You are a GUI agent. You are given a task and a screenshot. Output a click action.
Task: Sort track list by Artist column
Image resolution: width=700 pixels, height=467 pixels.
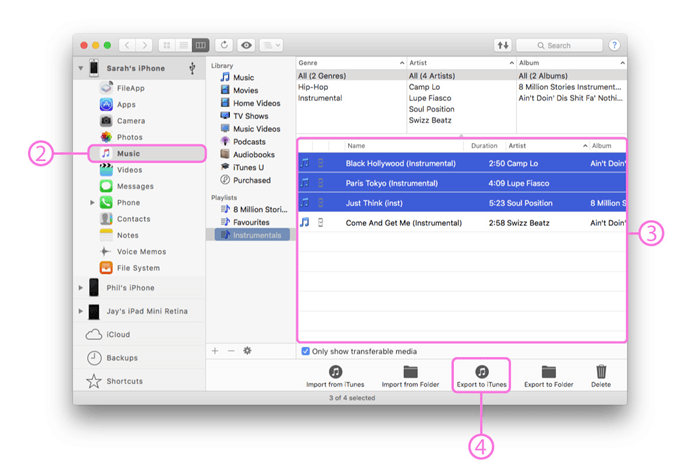(547, 146)
